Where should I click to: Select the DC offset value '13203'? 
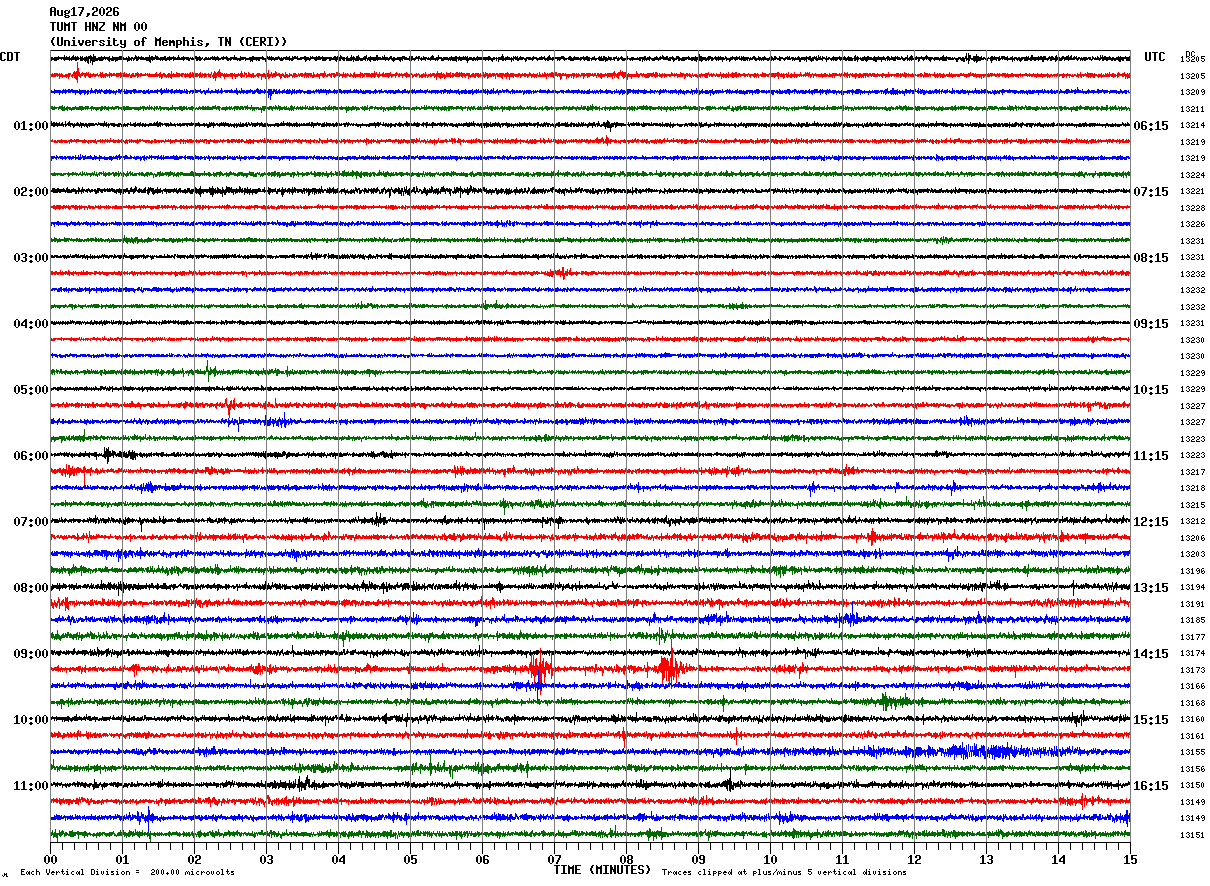(x=1192, y=555)
